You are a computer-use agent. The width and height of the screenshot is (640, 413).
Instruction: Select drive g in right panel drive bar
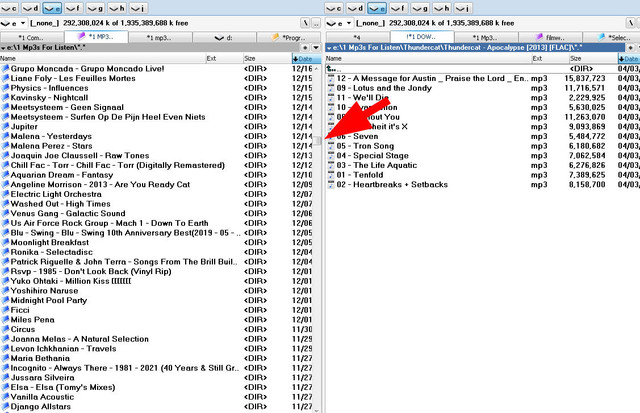click(420, 7)
